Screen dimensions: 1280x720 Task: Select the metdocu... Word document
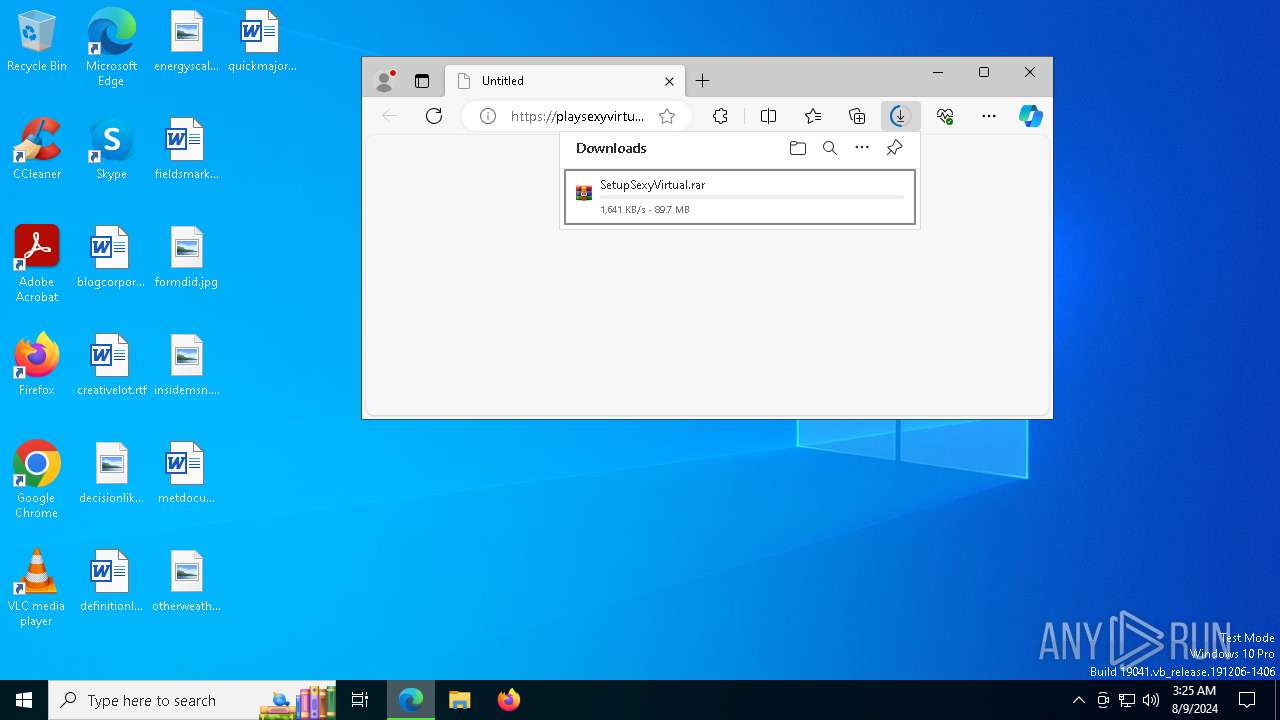[x=186, y=473]
